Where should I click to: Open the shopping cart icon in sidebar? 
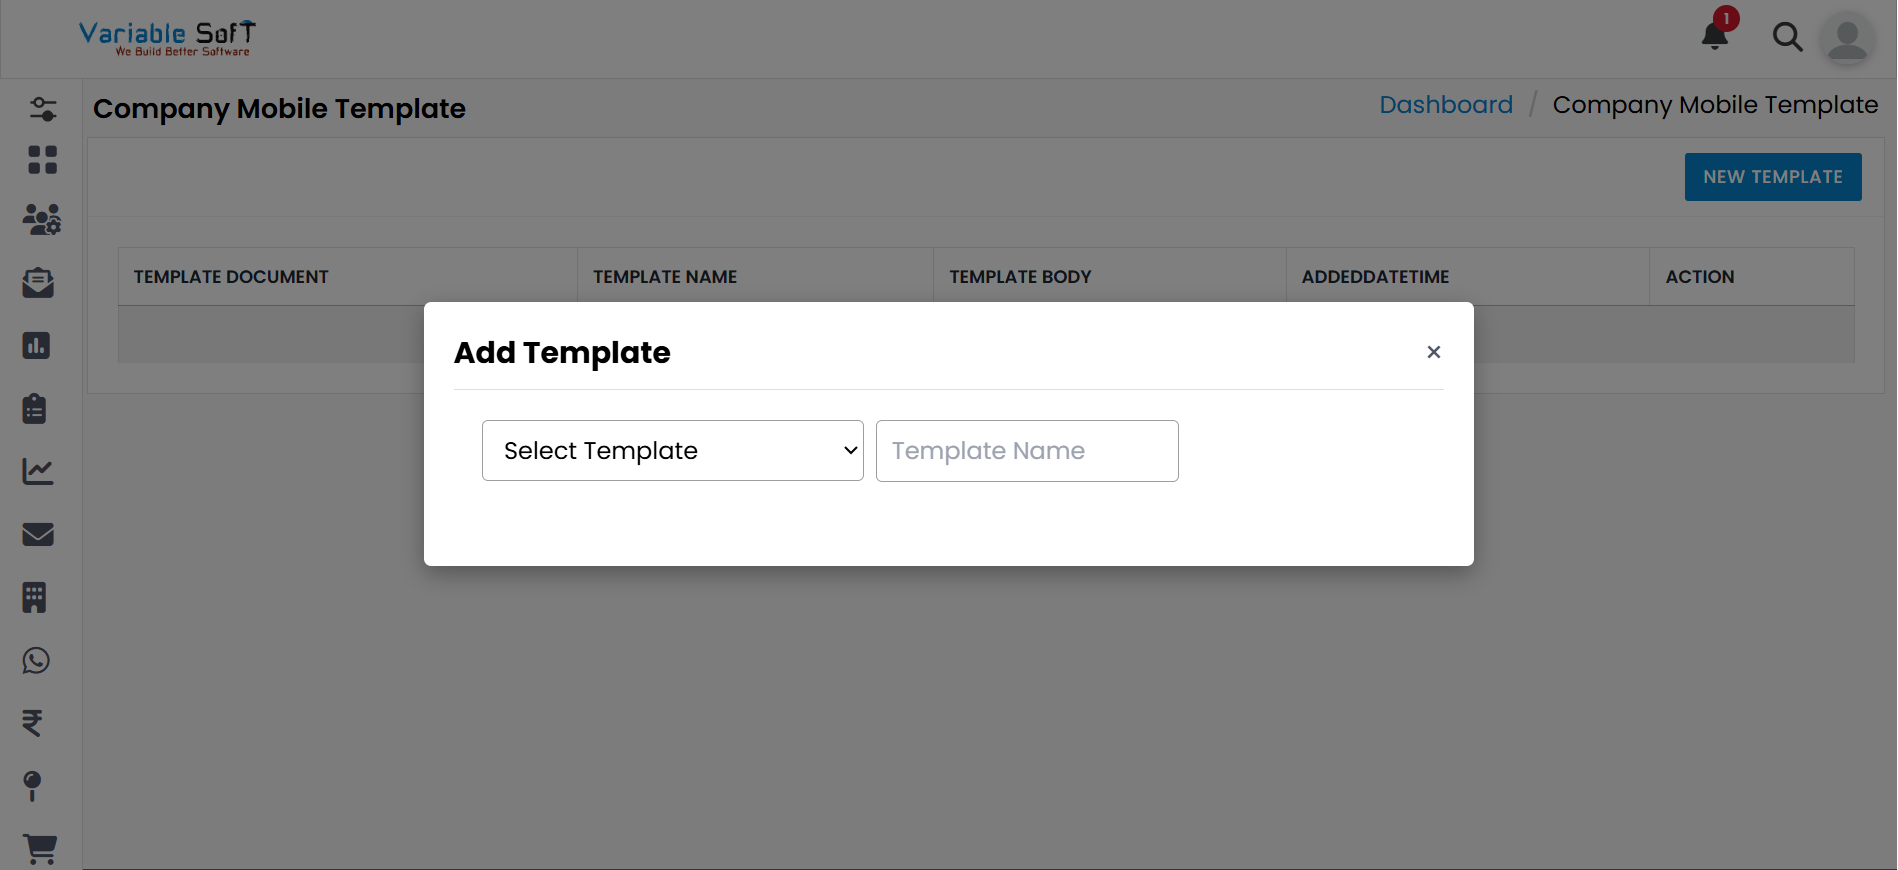click(40, 849)
